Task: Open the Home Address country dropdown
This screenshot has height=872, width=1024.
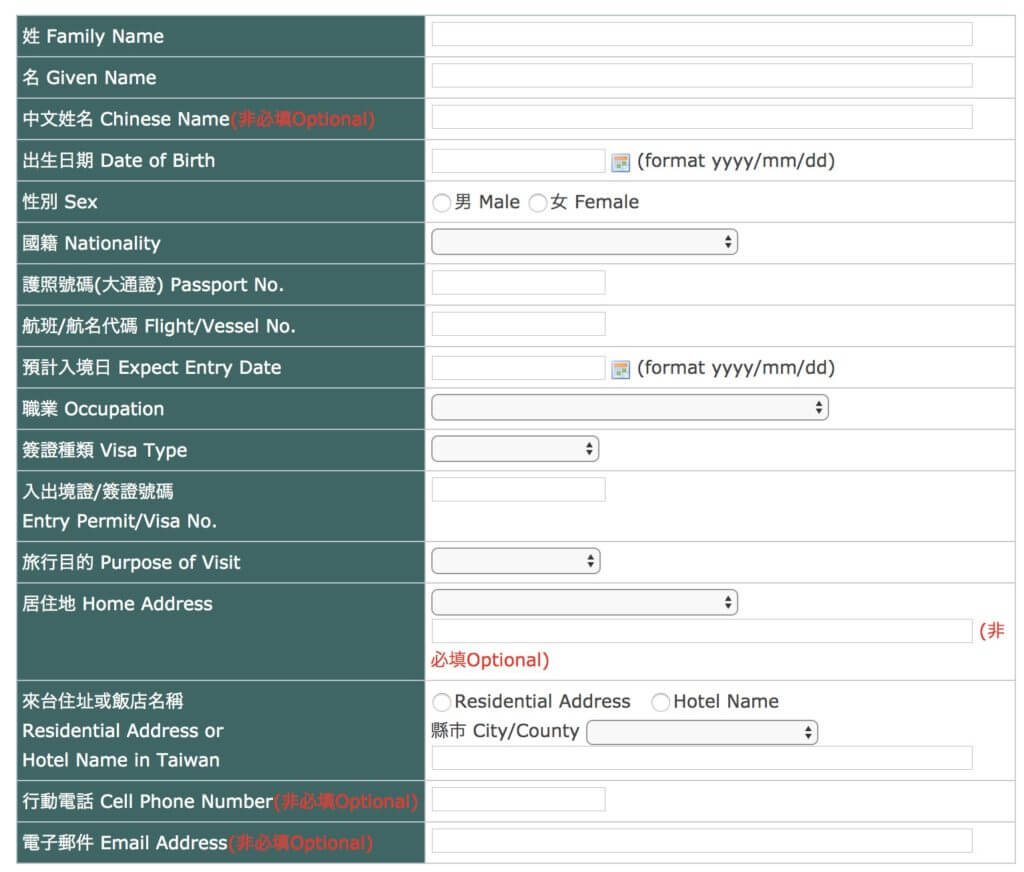Action: [584, 602]
